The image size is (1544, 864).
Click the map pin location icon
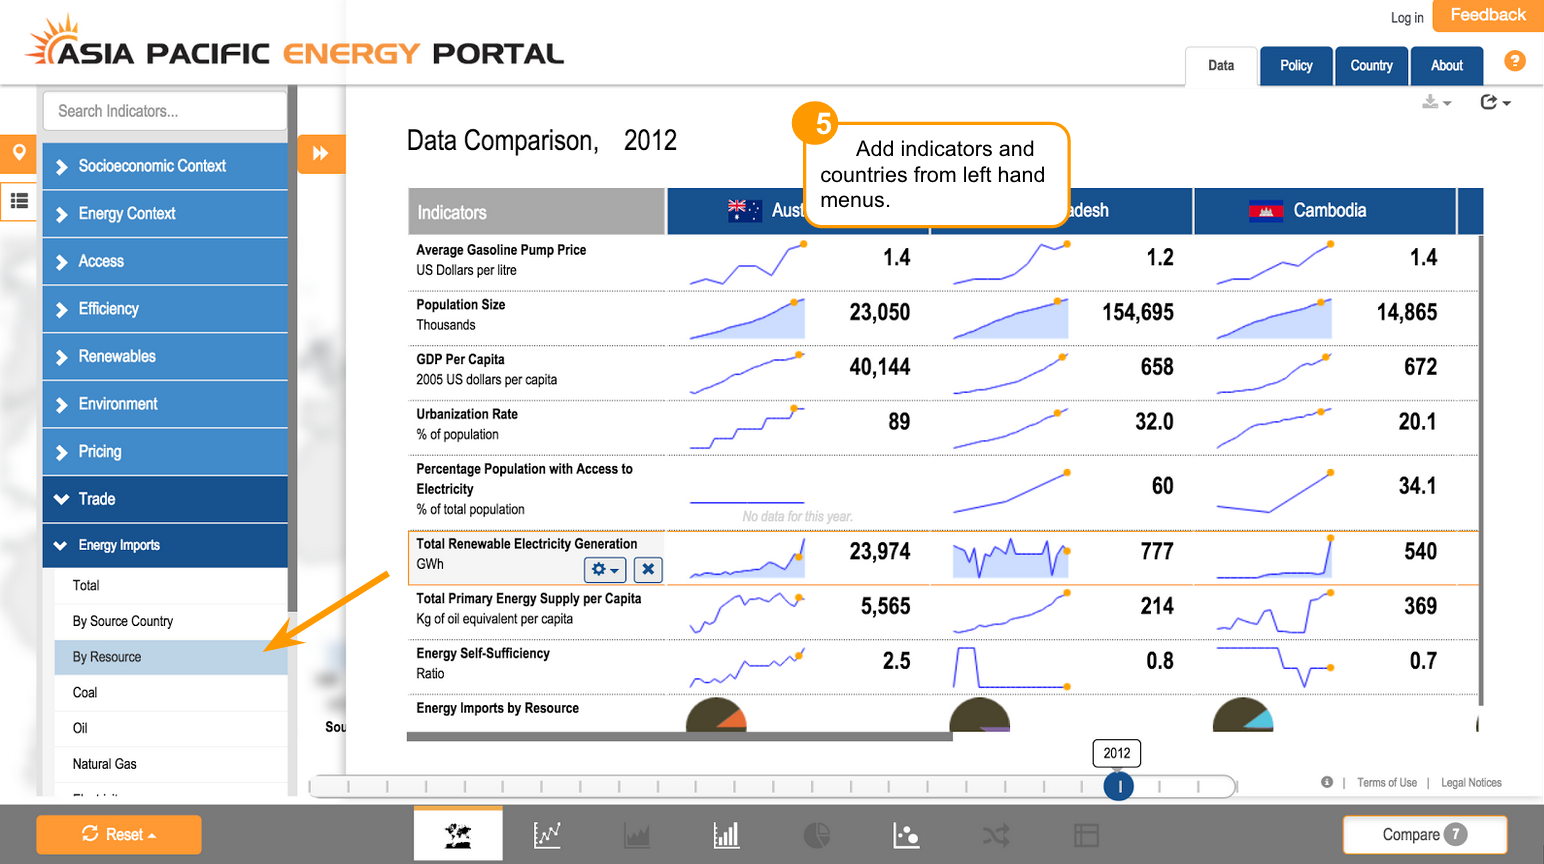pyautogui.click(x=19, y=153)
